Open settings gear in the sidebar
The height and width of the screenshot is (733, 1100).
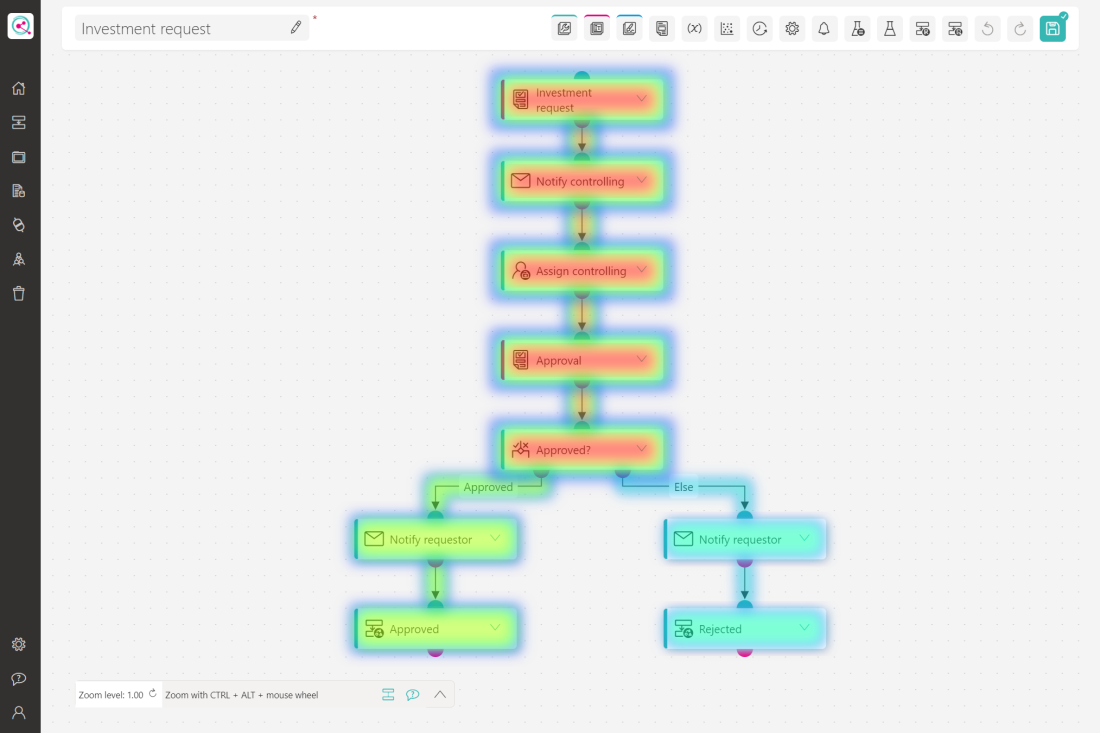19,644
